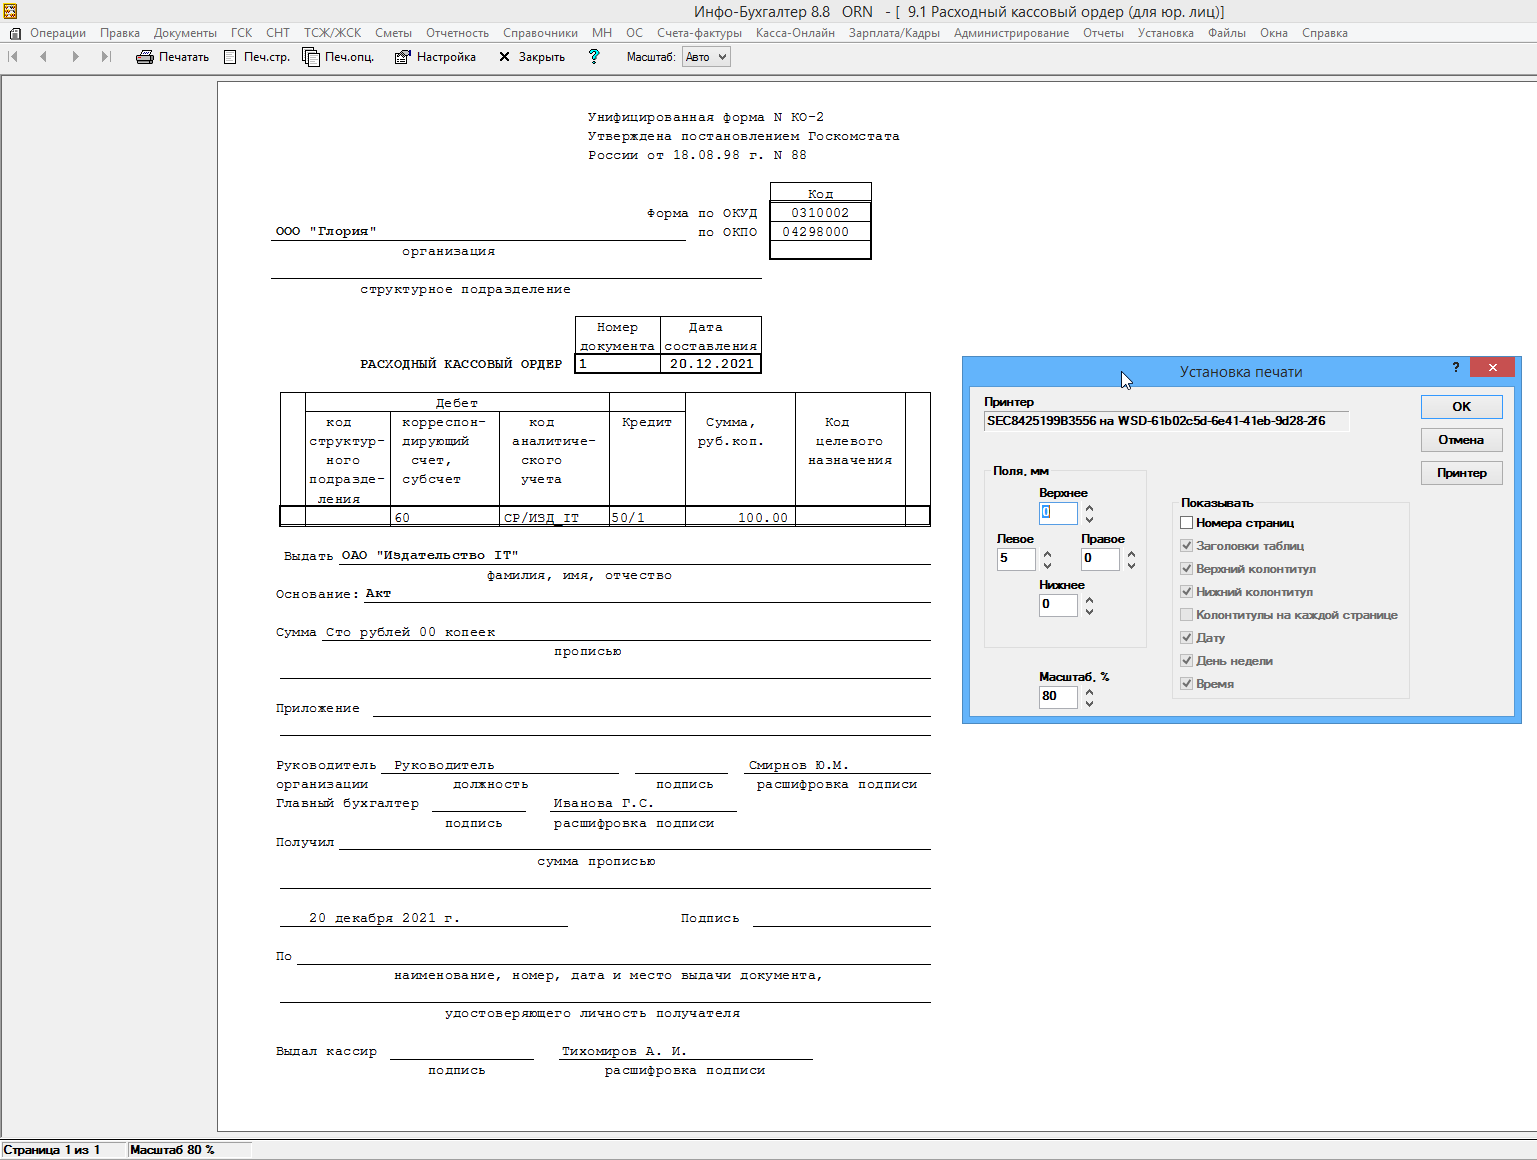The height and width of the screenshot is (1160, 1537).
Task: Click the ОКПО code 04298000
Action: tap(820, 232)
